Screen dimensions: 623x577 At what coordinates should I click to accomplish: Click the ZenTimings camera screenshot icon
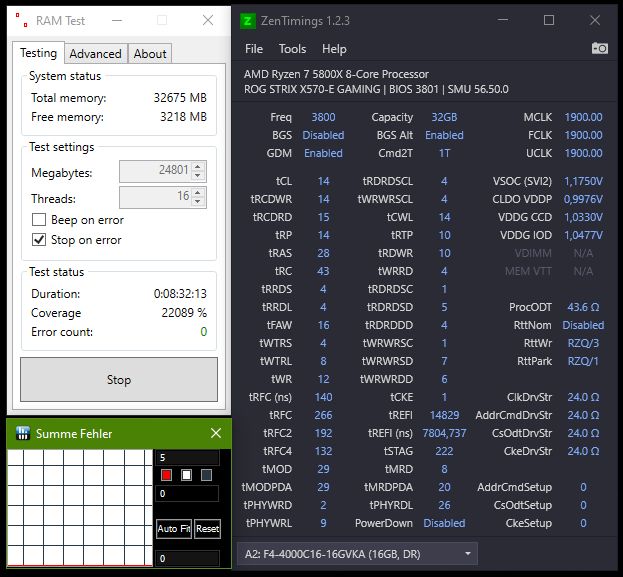point(599,48)
